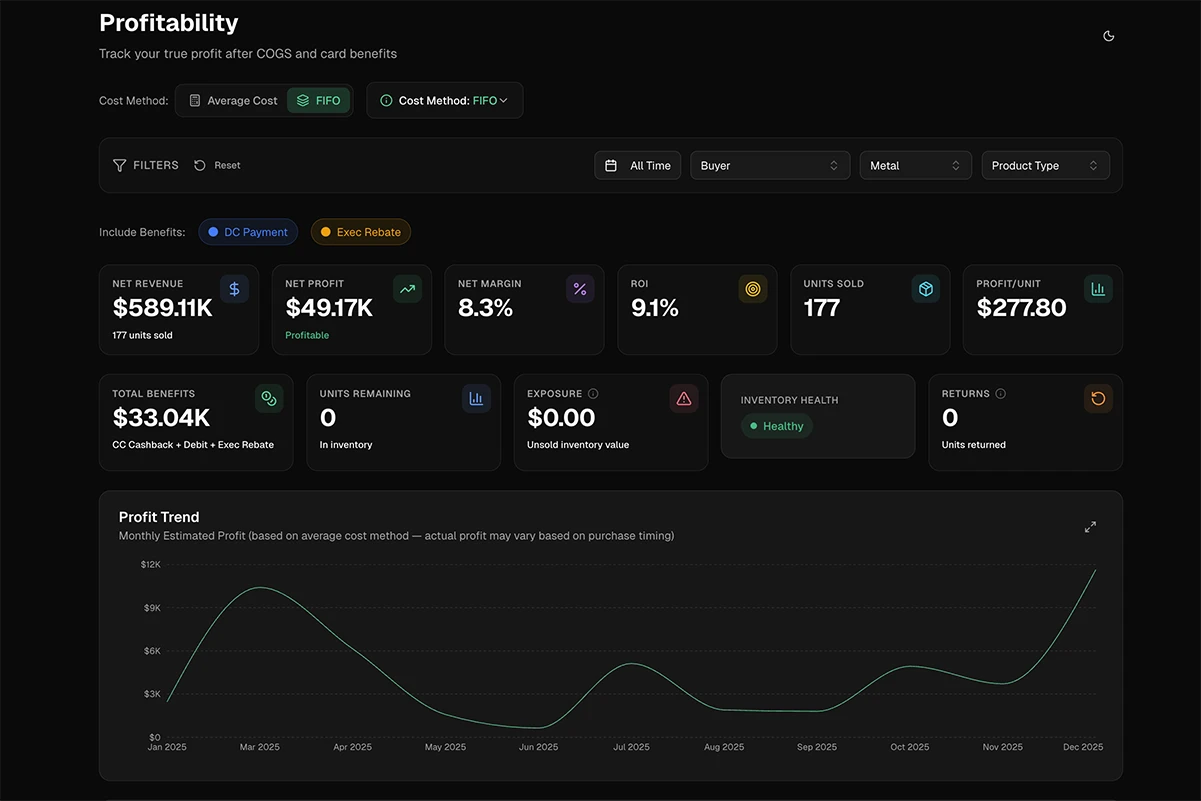Toggle the Exec Rebate benefit pill
Viewport: 1201px width, 801px height.
pos(360,231)
